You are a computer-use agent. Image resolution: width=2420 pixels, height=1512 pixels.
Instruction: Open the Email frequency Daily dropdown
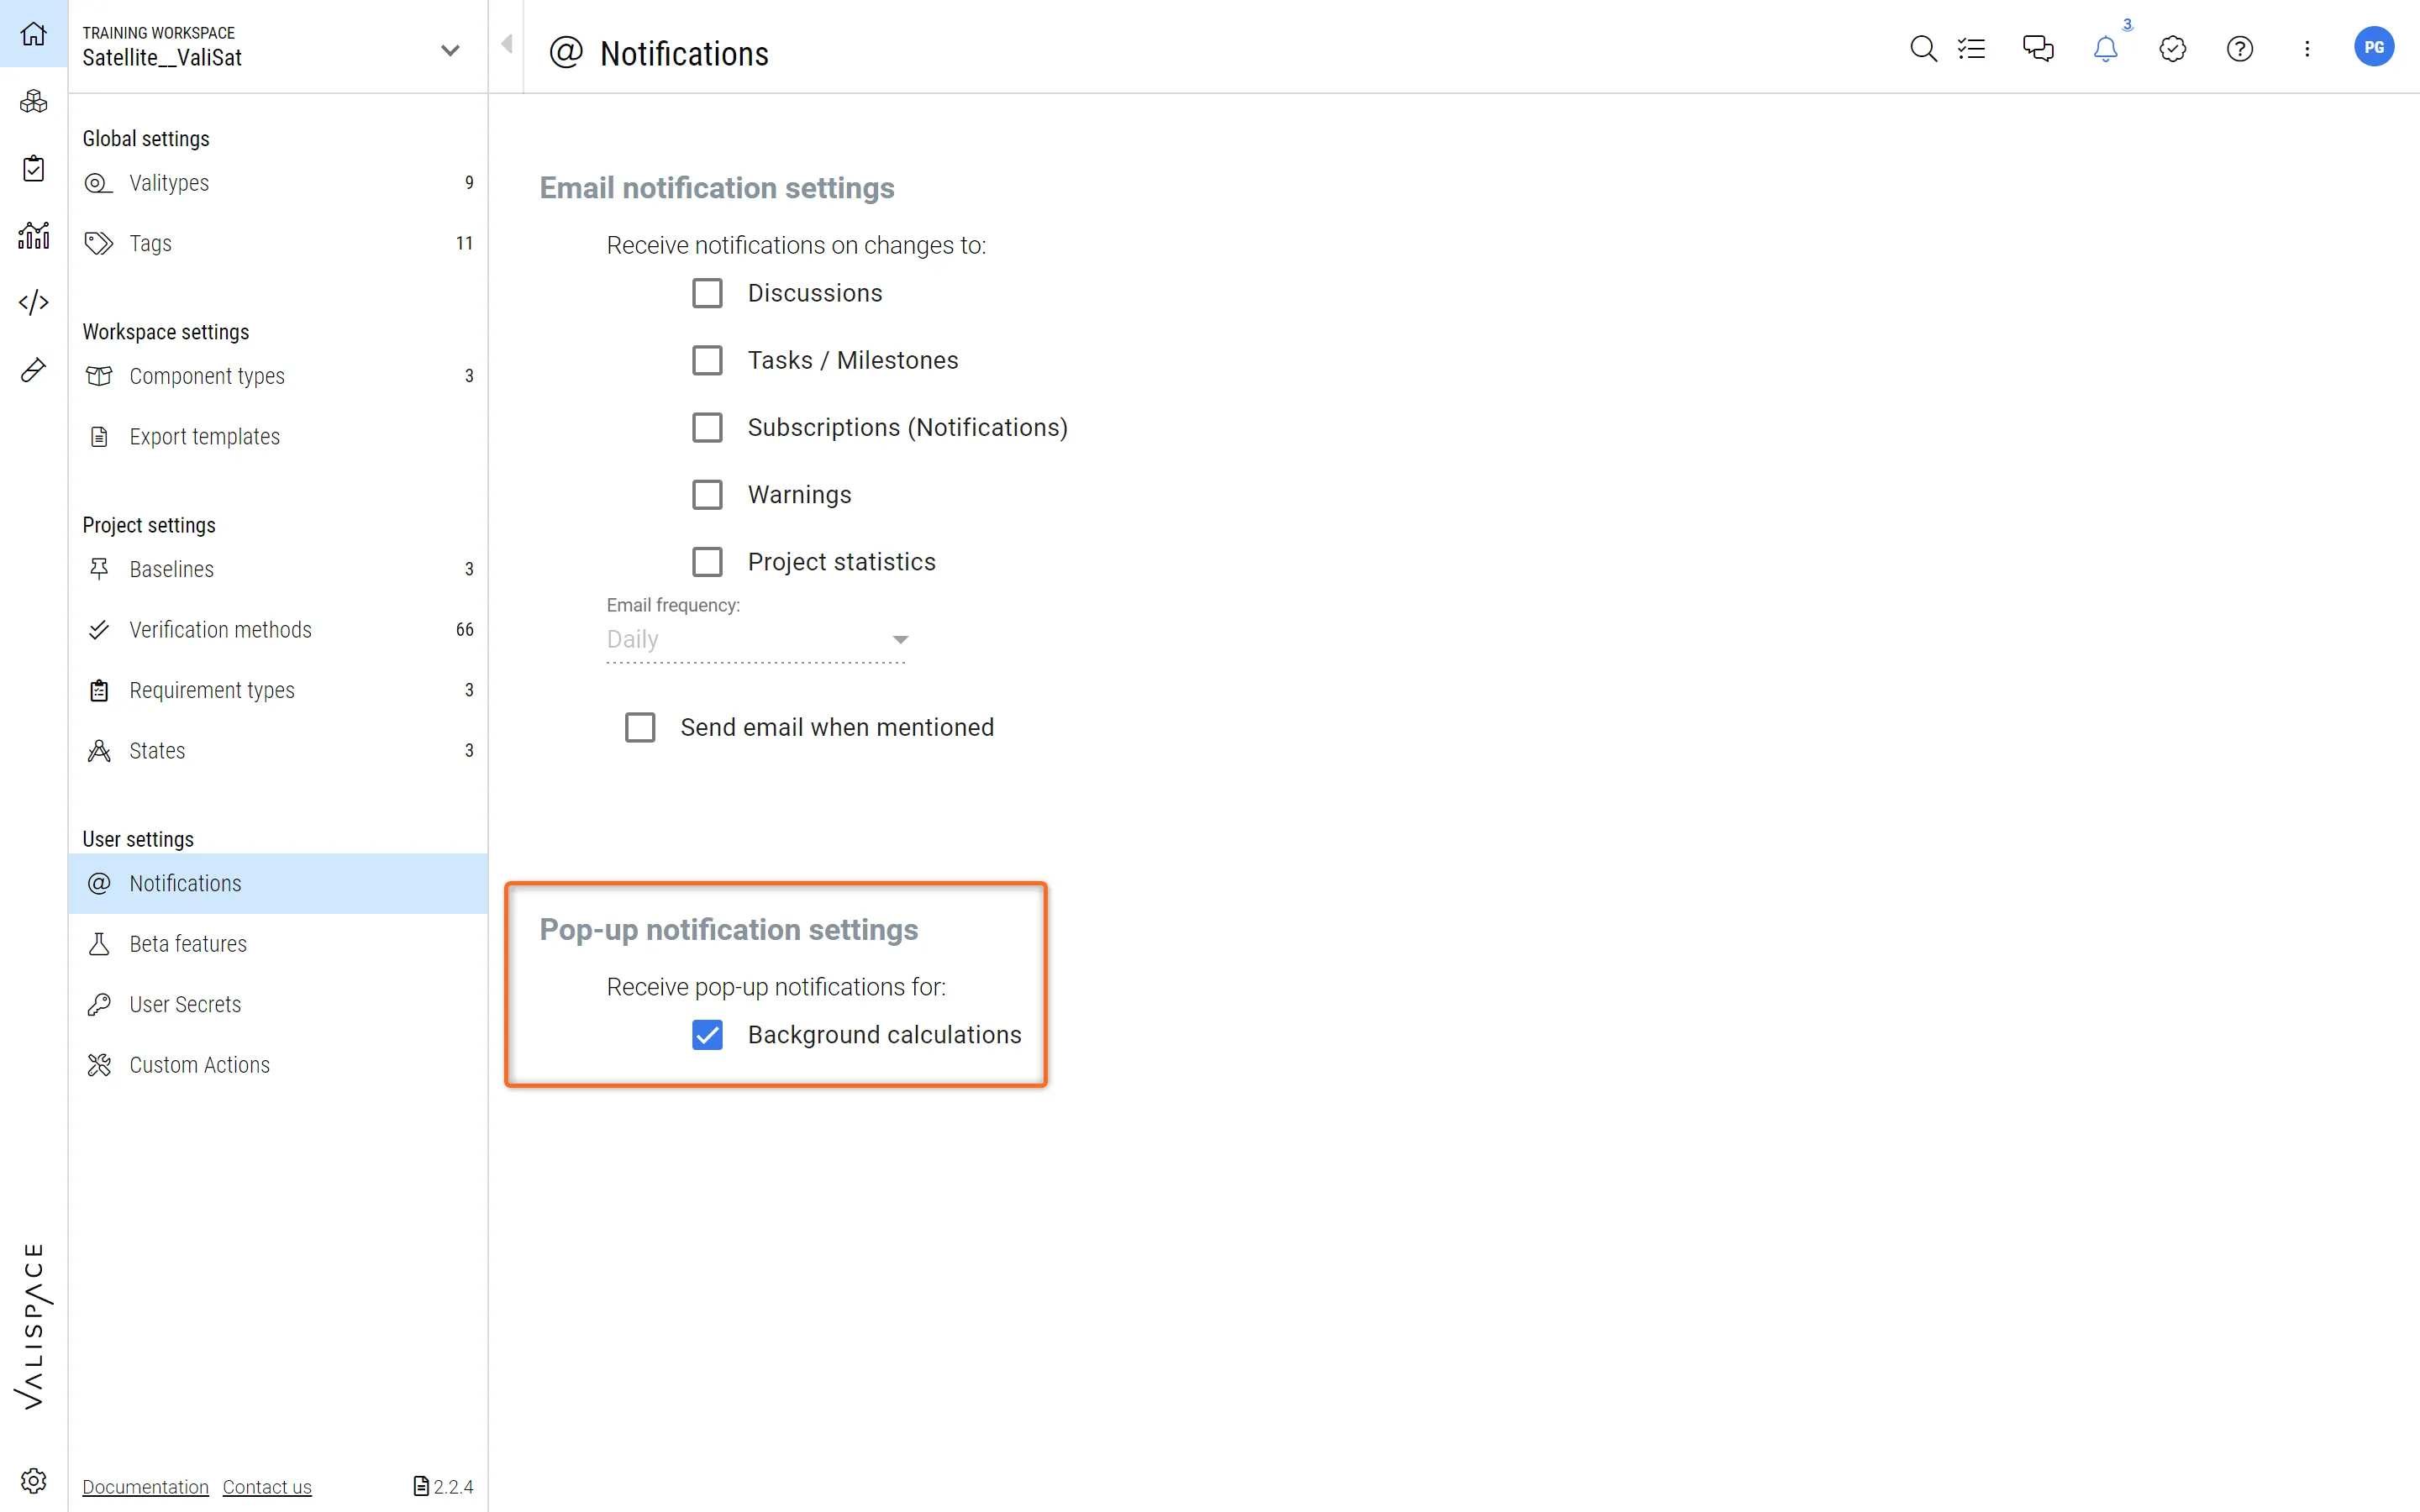click(756, 640)
